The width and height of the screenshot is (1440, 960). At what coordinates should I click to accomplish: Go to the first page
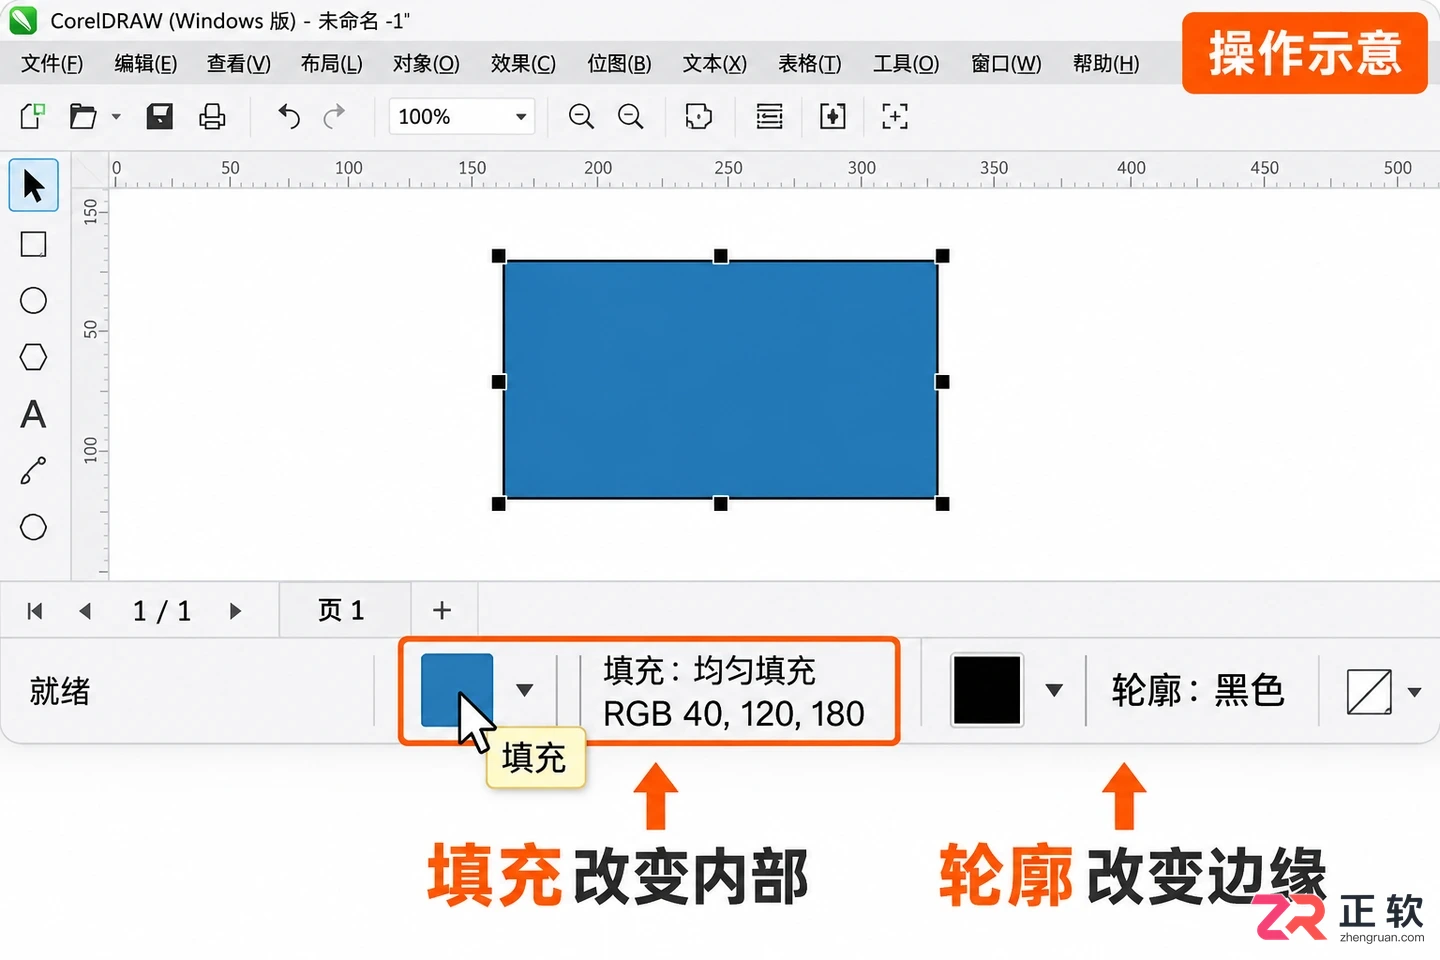pos(35,611)
